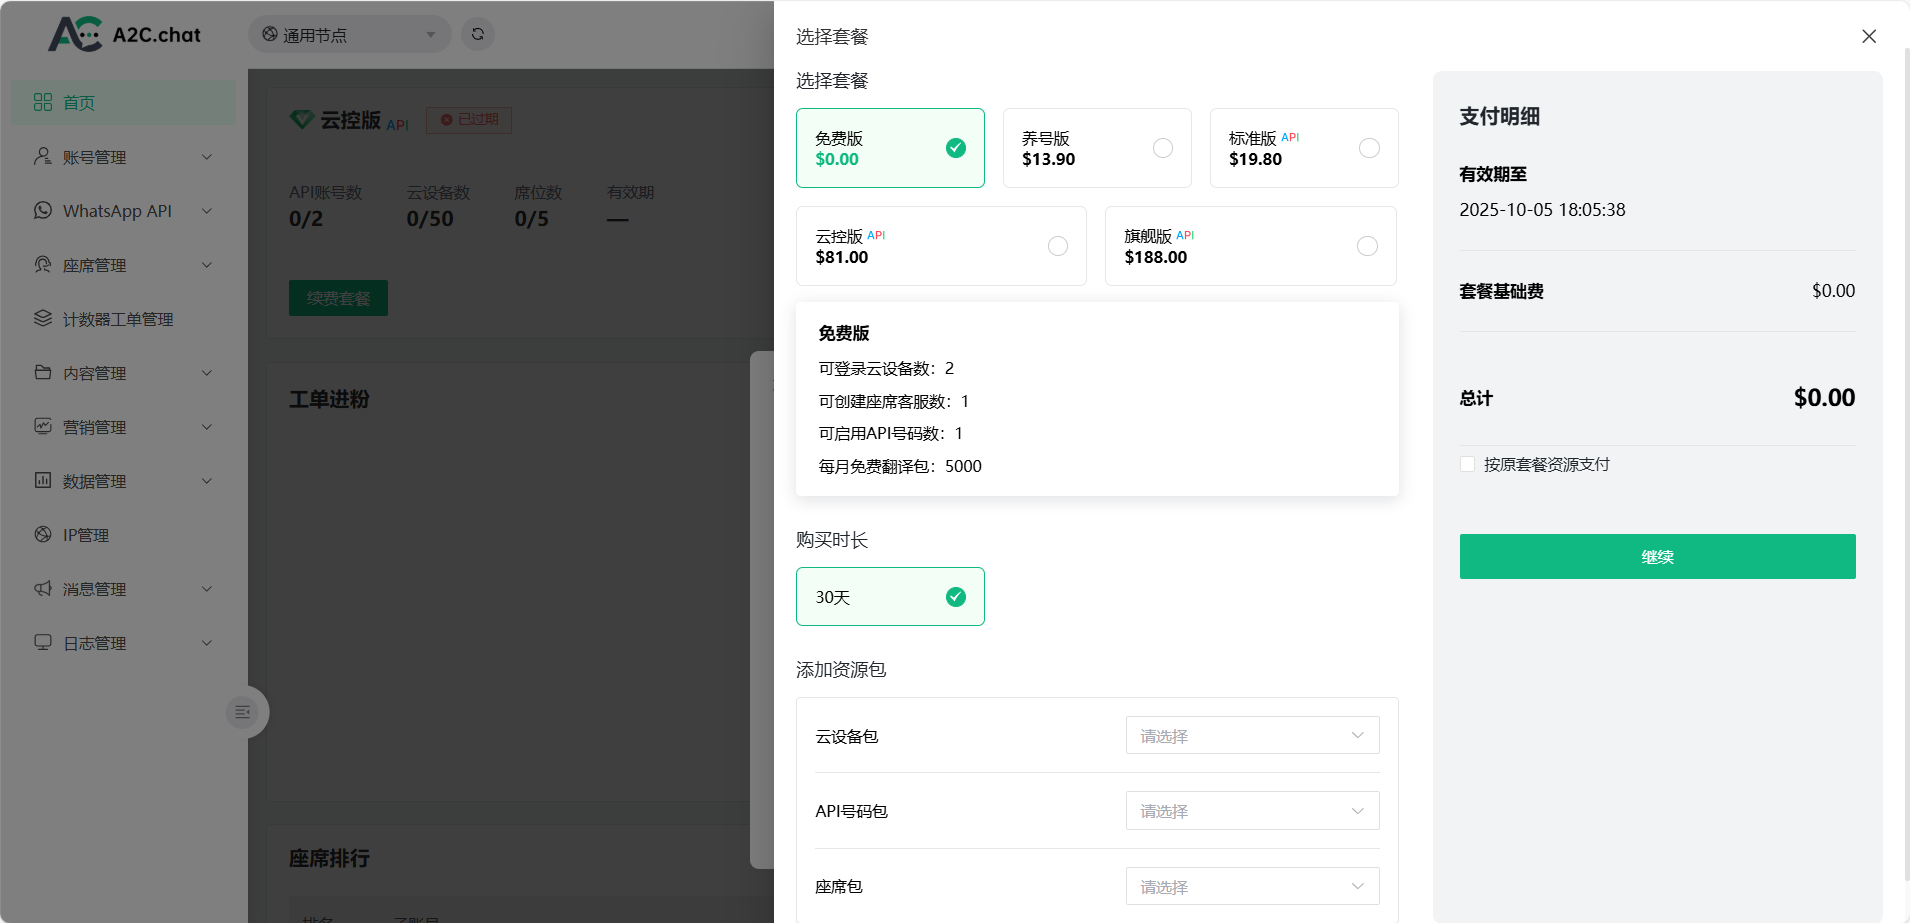Expand the WhatsApp API menu
The height and width of the screenshot is (923, 1910).
(124, 211)
